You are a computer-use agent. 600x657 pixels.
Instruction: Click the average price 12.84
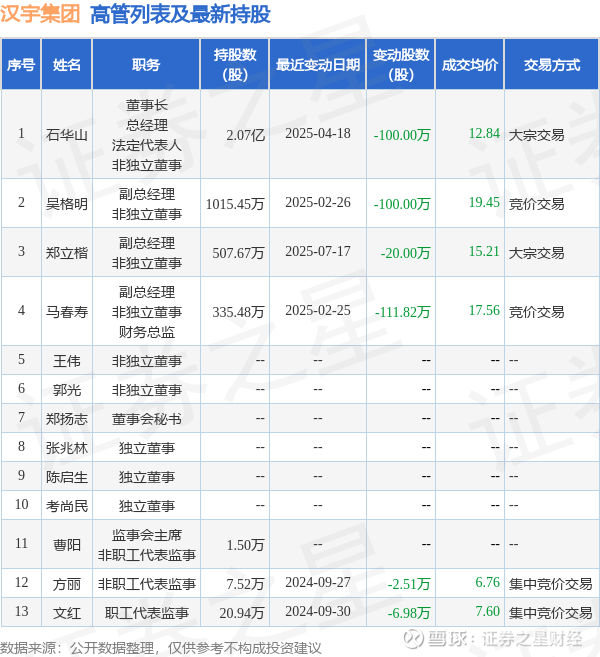click(484, 134)
